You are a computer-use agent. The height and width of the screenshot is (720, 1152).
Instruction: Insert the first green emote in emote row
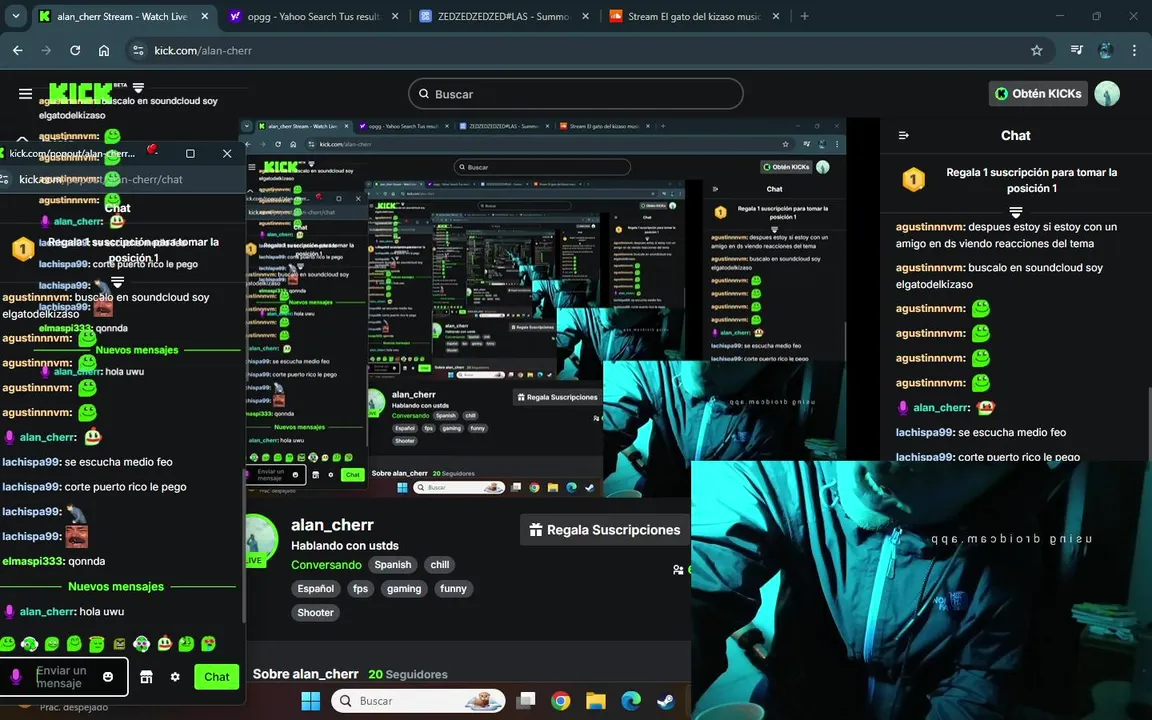tap(7, 644)
